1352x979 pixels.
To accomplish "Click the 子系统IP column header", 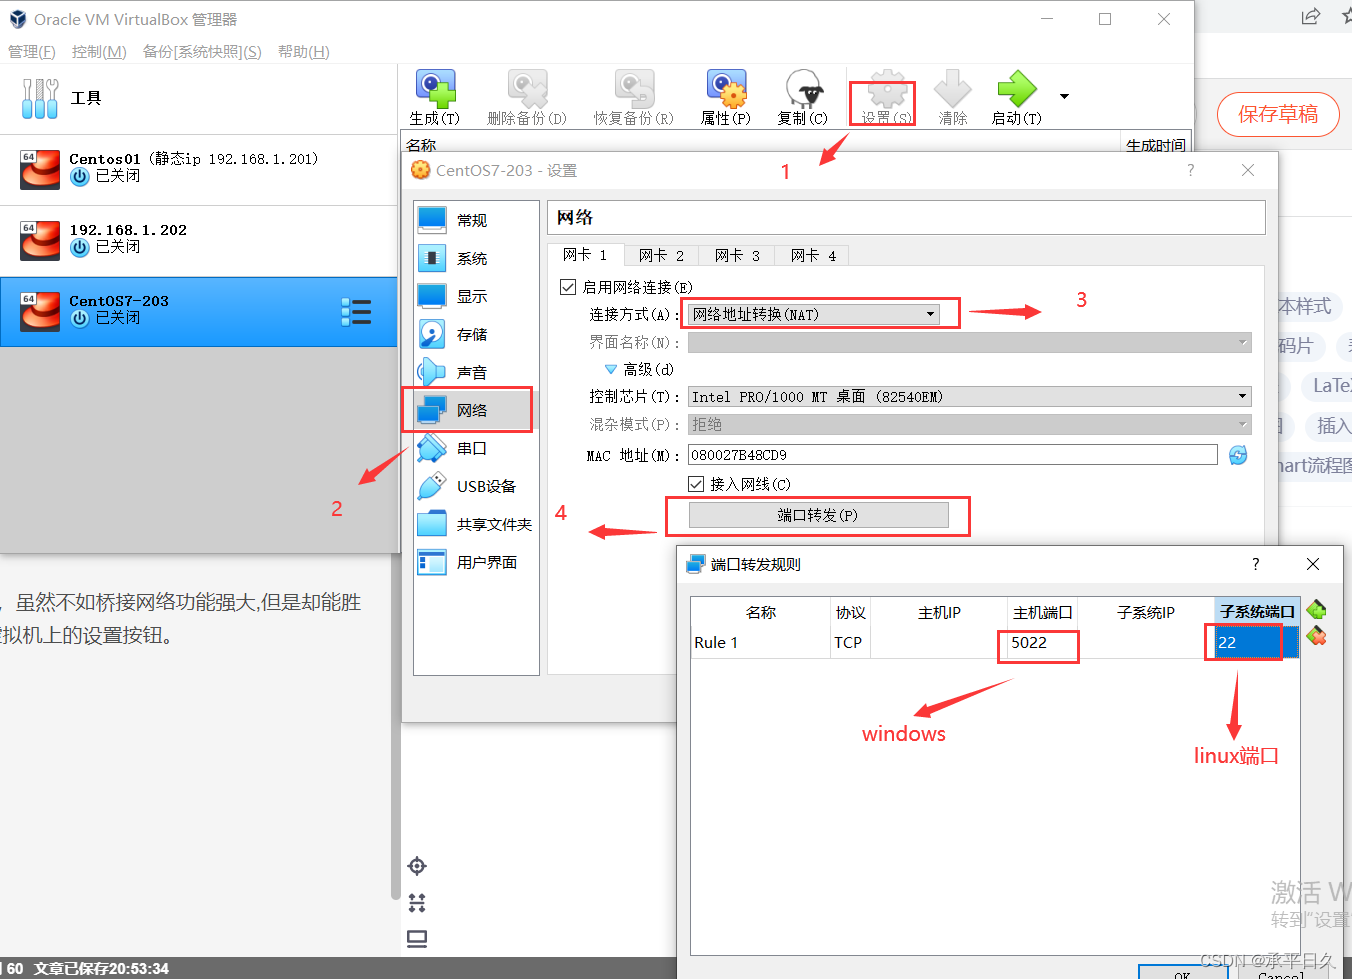I will pos(1146,612).
